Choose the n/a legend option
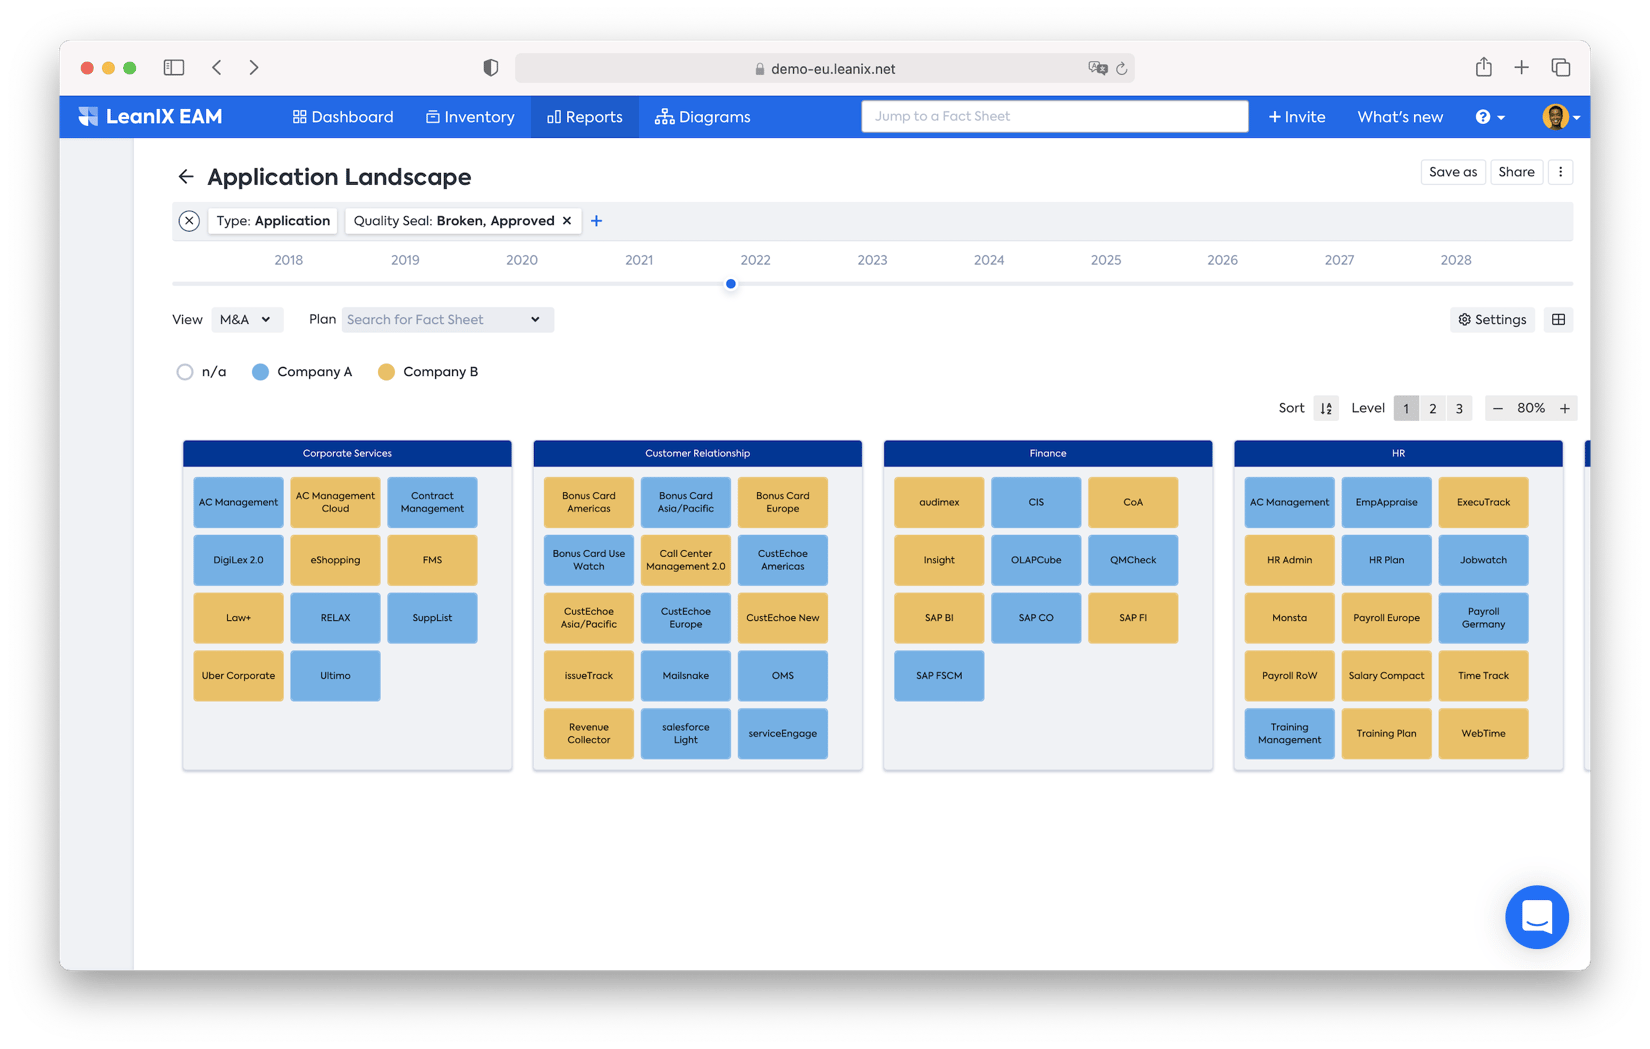 point(185,371)
